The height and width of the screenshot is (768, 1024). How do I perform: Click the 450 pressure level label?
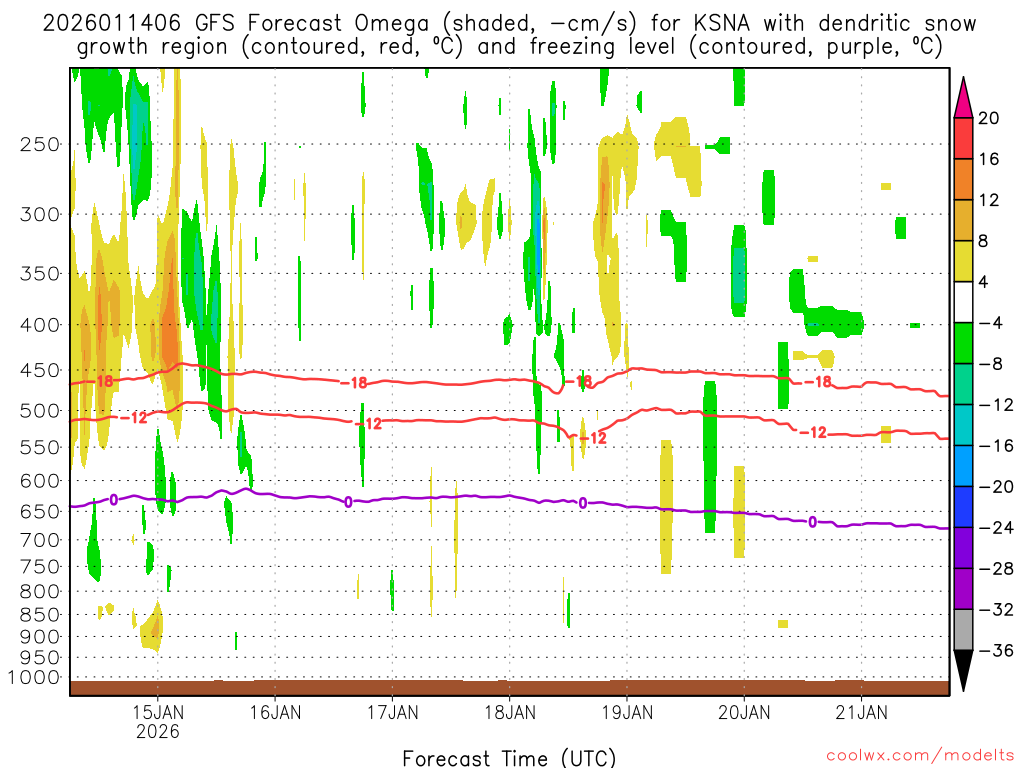[x=40, y=370]
